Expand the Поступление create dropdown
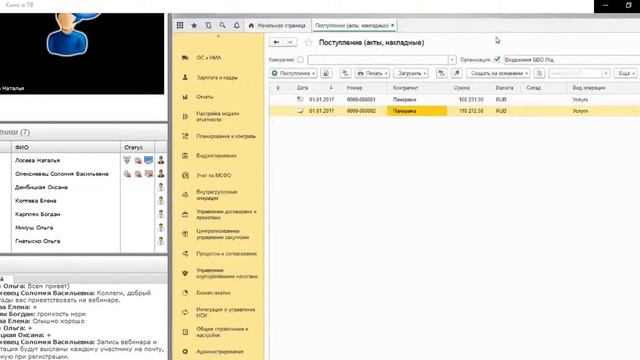The height and width of the screenshot is (360, 640). coord(293,73)
